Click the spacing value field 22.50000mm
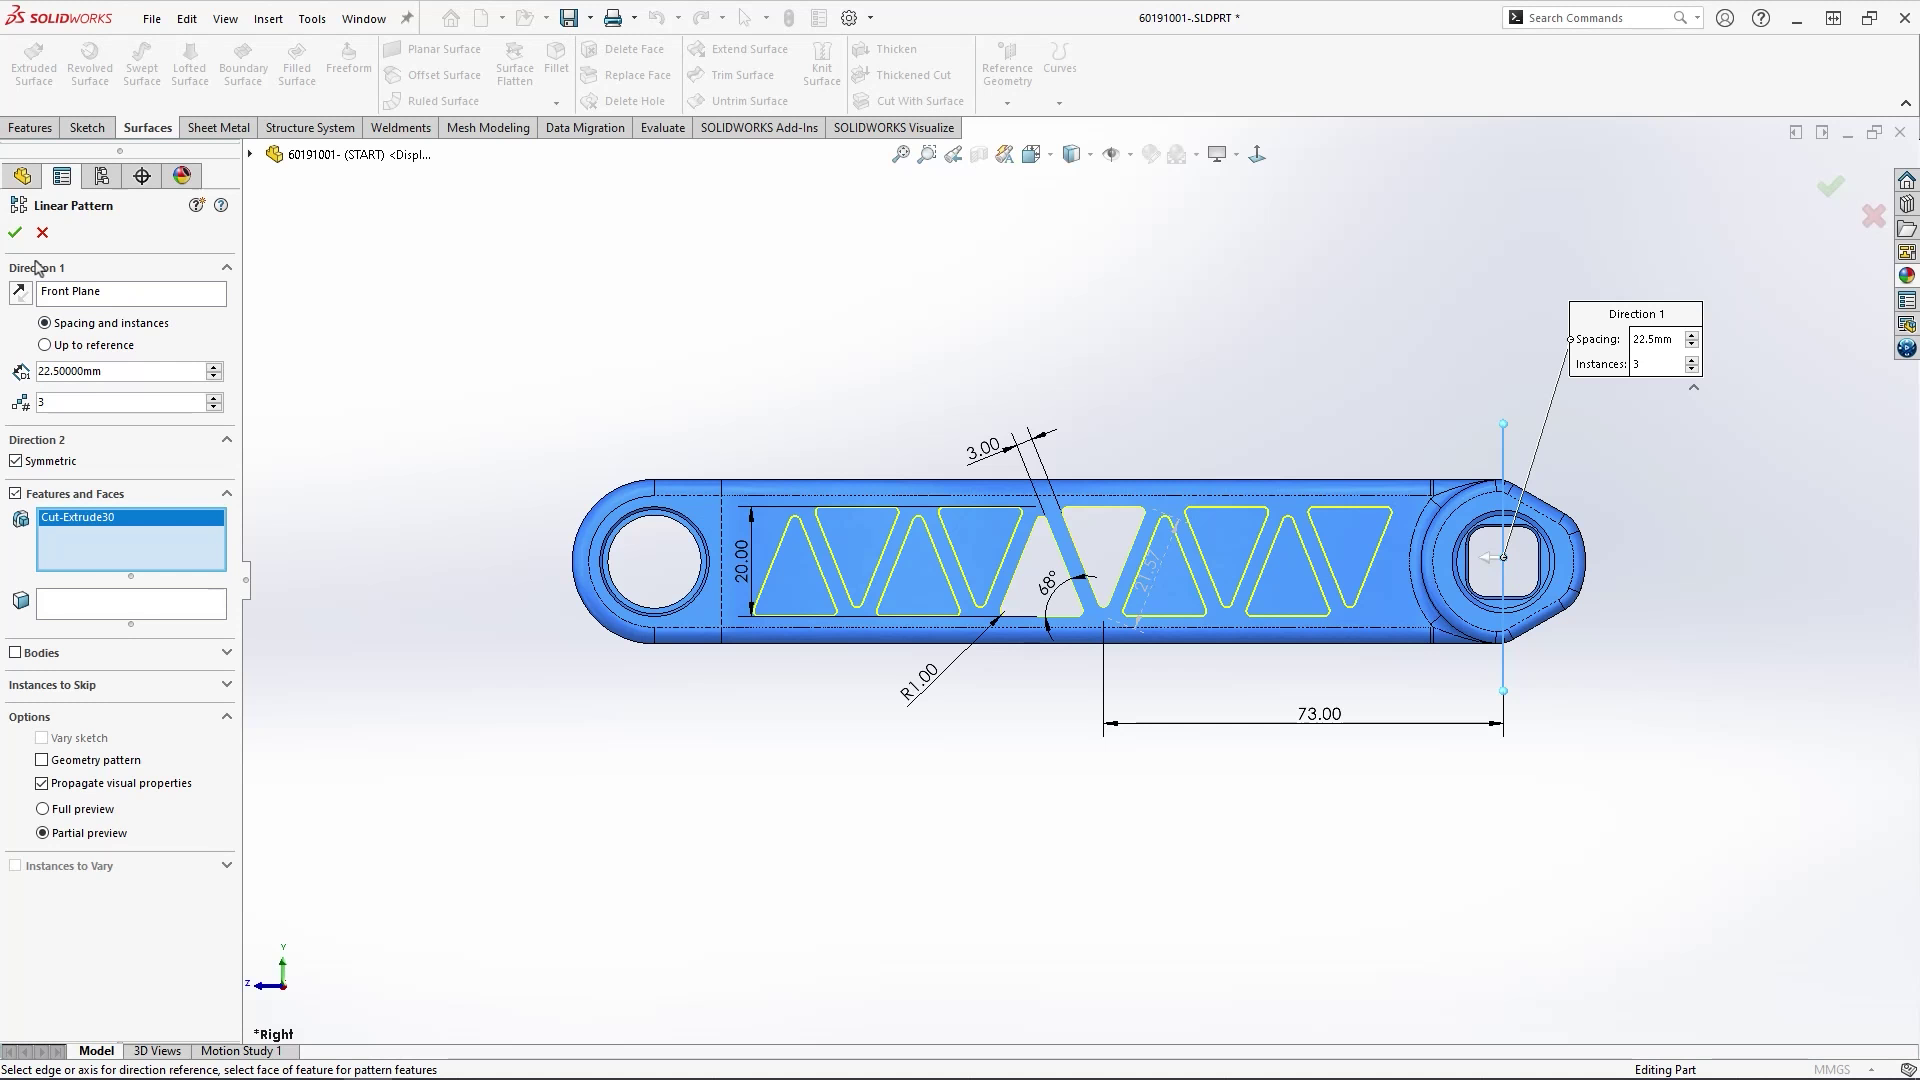The width and height of the screenshot is (1920, 1080). click(x=120, y=371)
